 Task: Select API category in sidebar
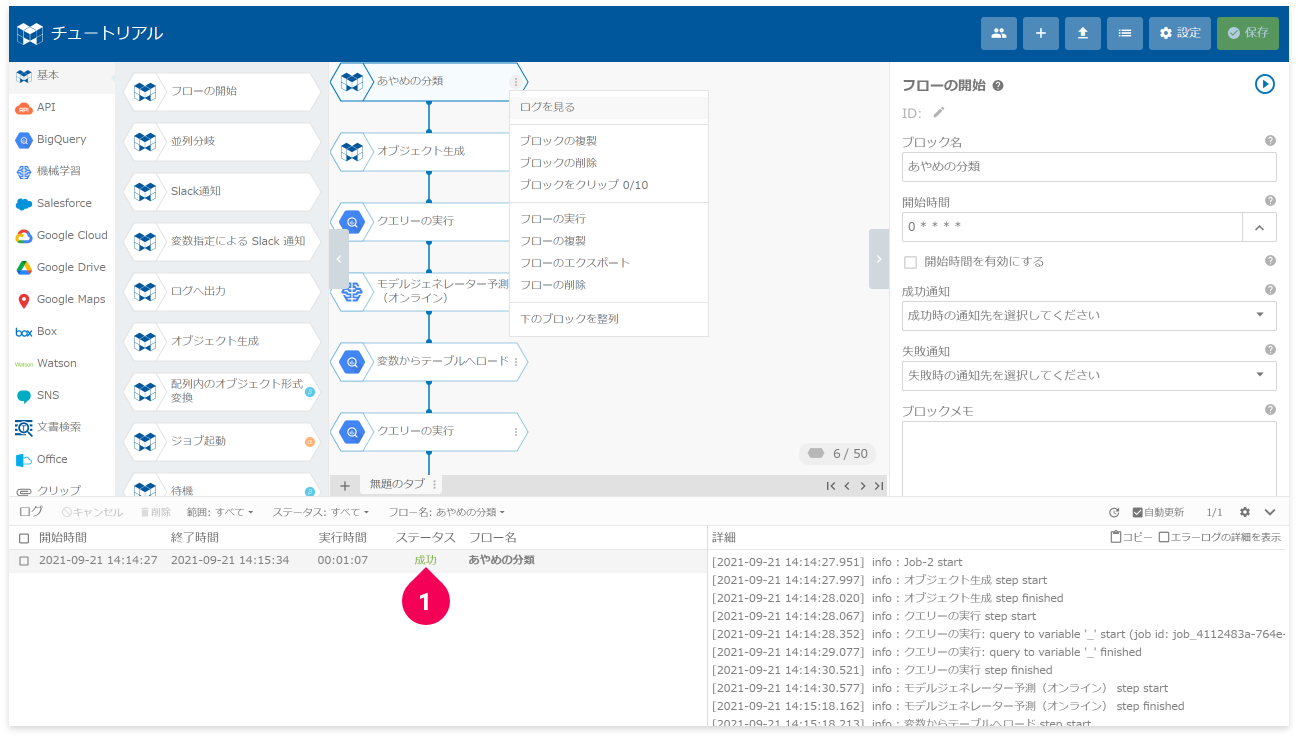[62, 107]
